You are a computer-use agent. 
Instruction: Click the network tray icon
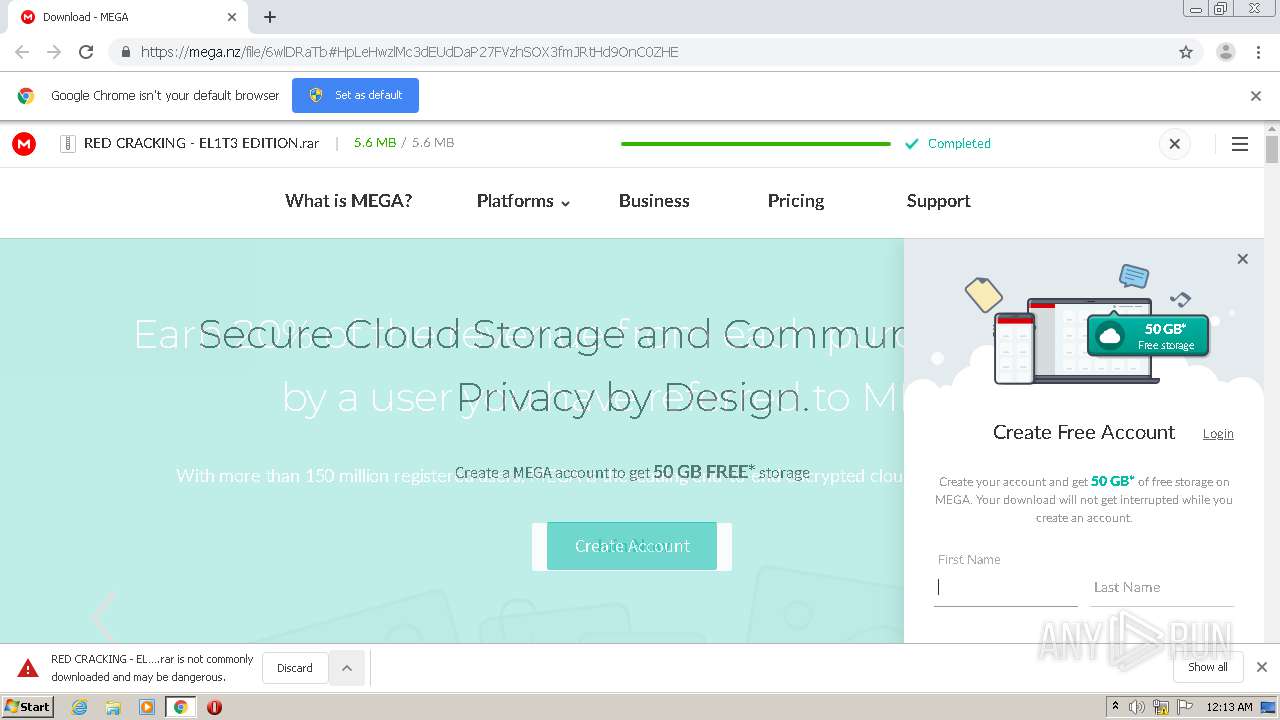[1161, 707]
